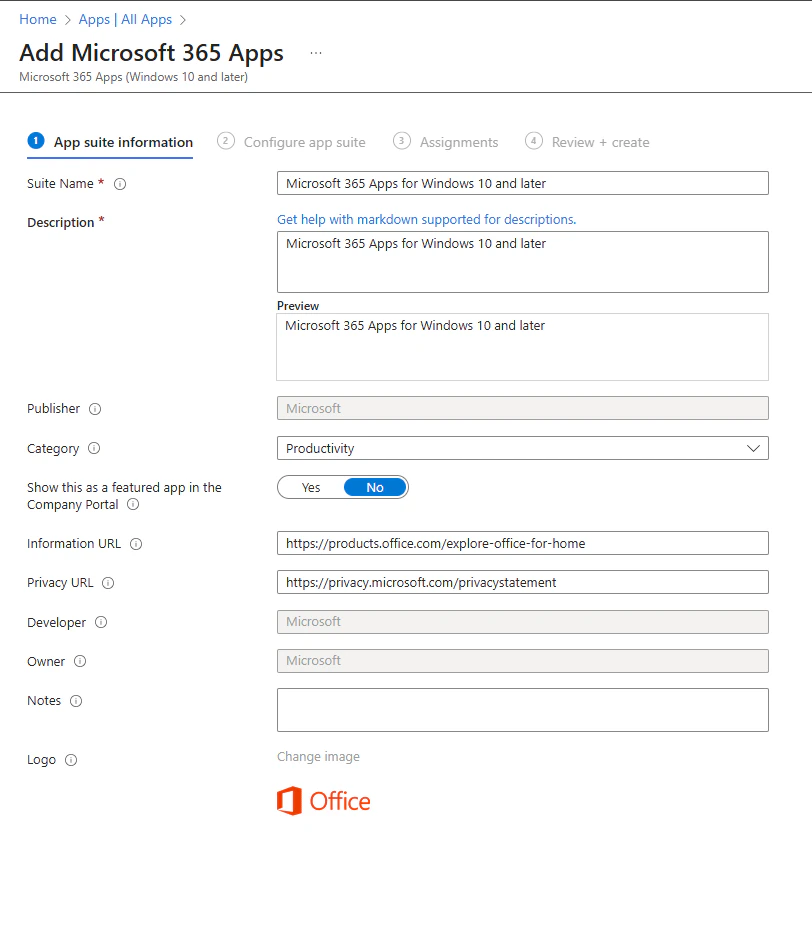The image size is (812, 946).
Task: Click the subtitle 'Microsoft 365 Apps (Windows 10 and later)'
Action: click(x=133, y=77)
